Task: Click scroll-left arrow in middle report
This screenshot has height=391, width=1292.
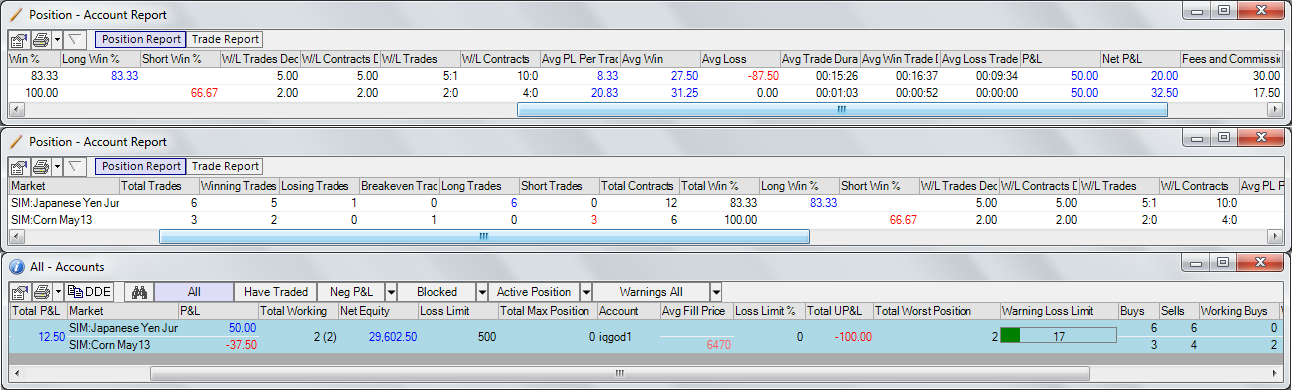Action: [x=17, y=237]
